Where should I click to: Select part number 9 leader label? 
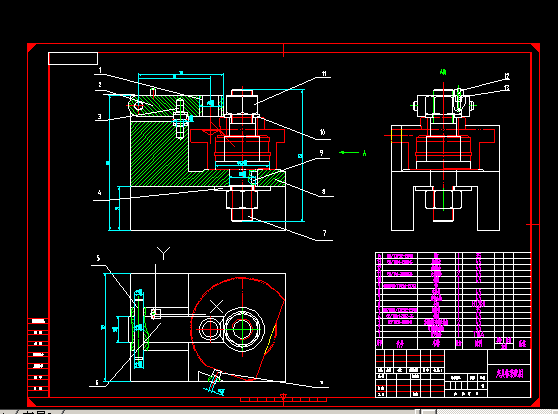pos(321,153)
